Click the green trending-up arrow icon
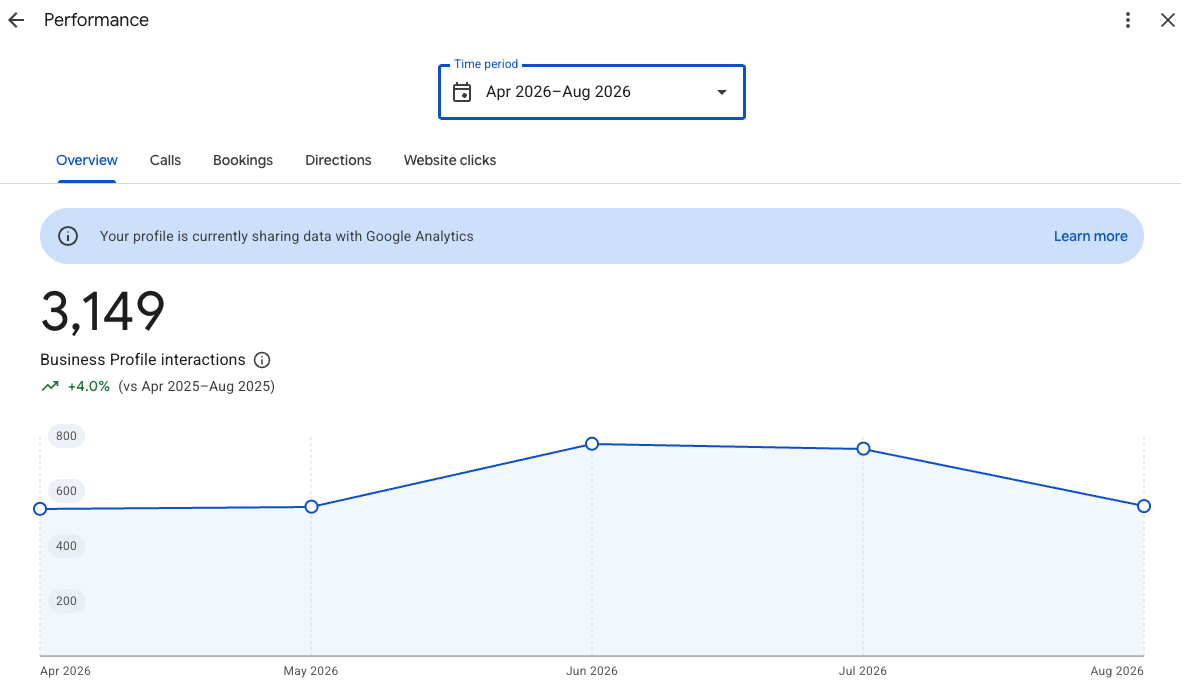The image size is (1181, 689). 50,386
